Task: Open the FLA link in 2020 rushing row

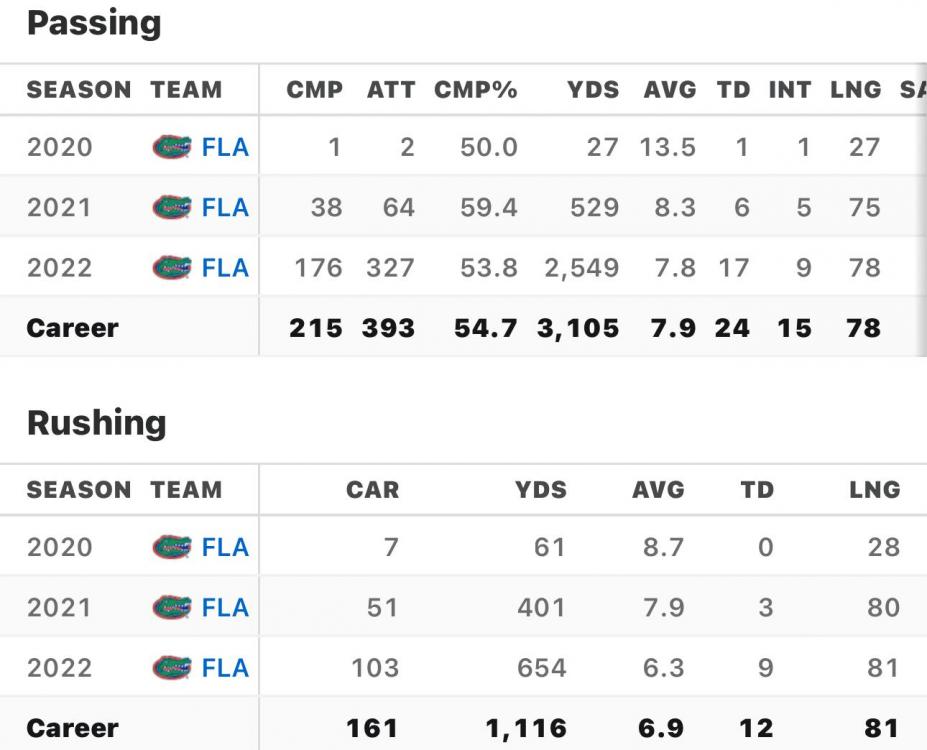Action: point(225,548)
